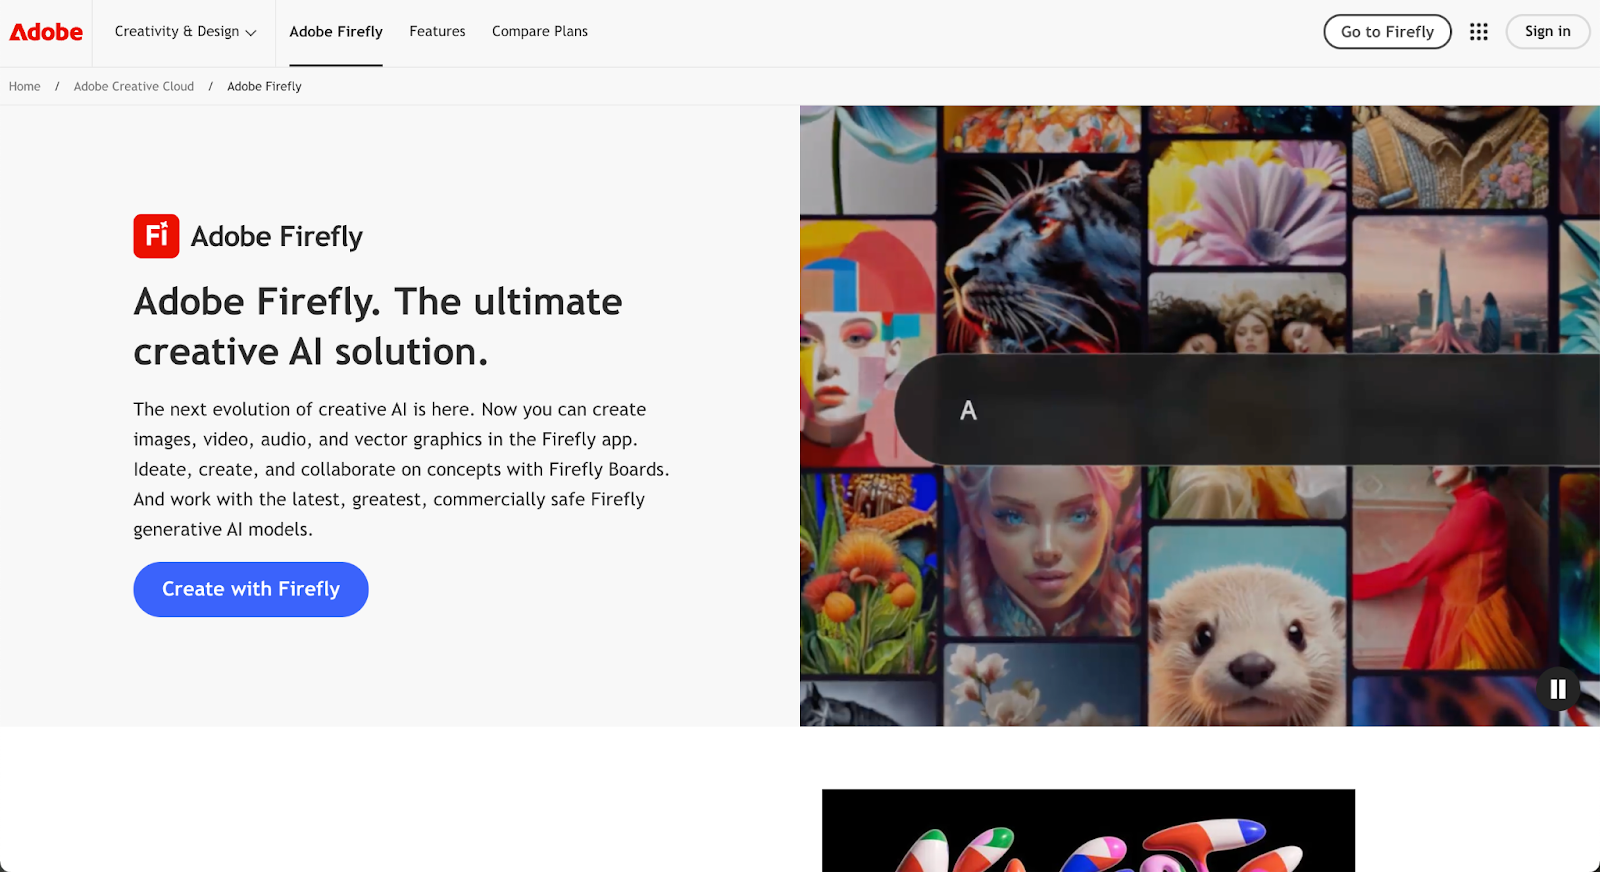Open the Features tab
This screenshot has width=1600, height=872.
437,32
